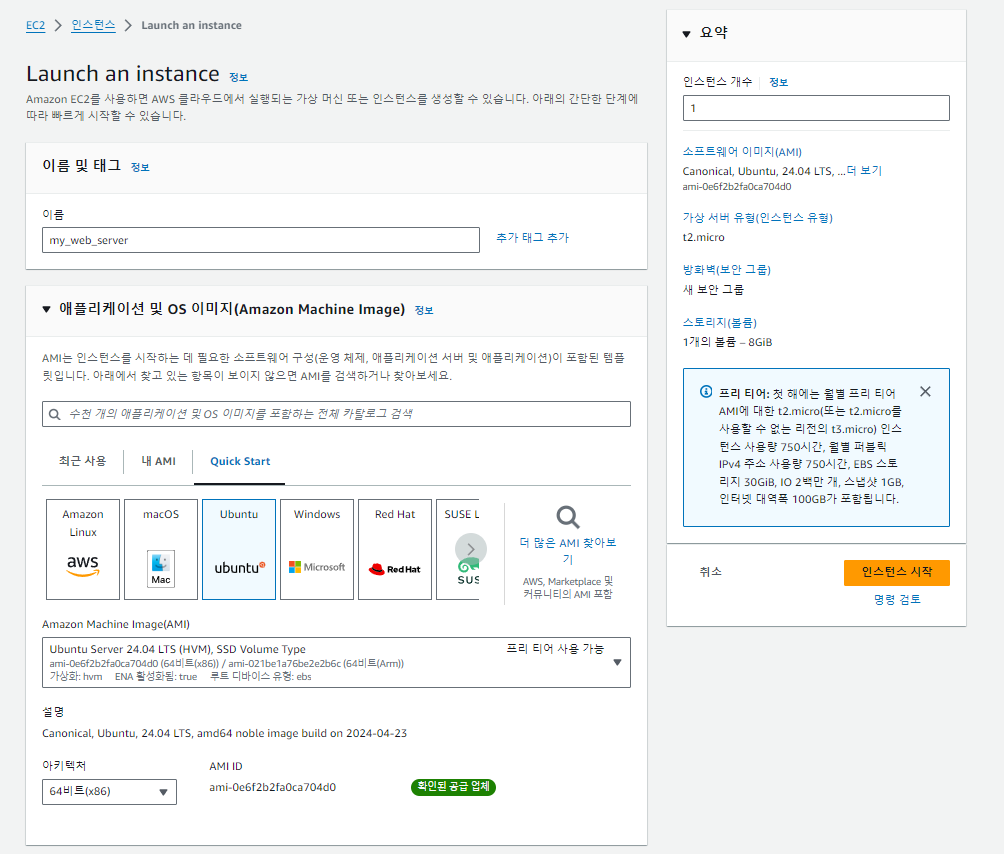Screen dimensions: 1004x854
Task: Switch to the 최근 사용 tab
Action: (x=83, y=461)
